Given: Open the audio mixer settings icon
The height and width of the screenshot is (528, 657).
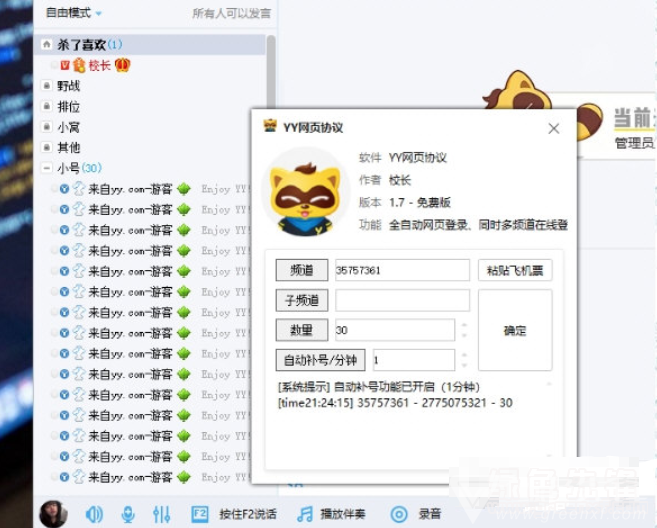Looking at the screenshot, I should (x=161, y=514).
